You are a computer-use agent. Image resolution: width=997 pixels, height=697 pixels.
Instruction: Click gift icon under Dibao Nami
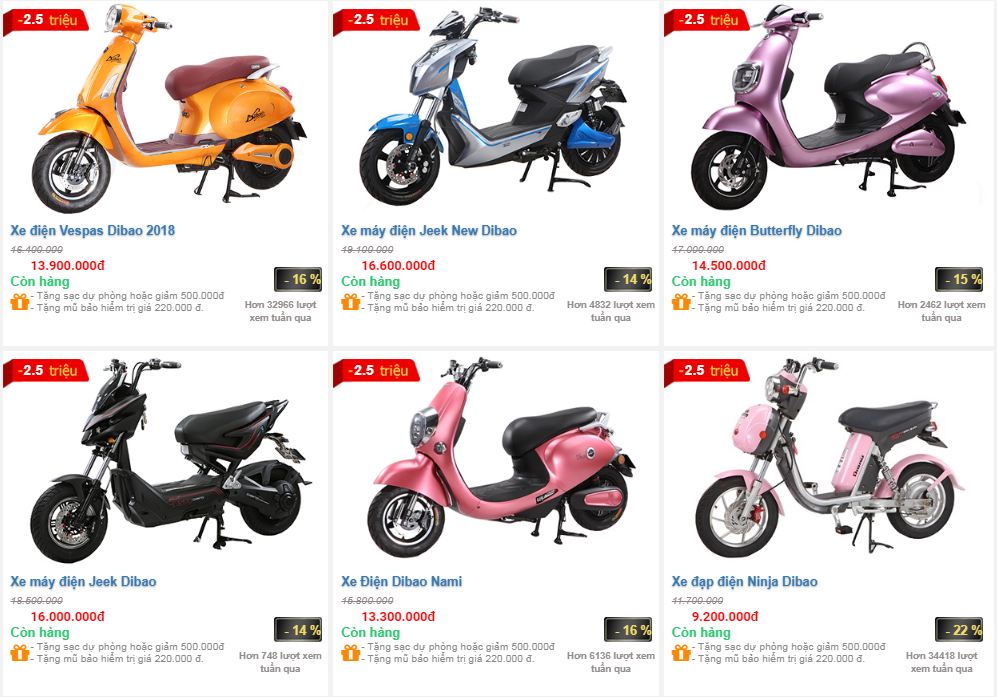click(350, 652)
